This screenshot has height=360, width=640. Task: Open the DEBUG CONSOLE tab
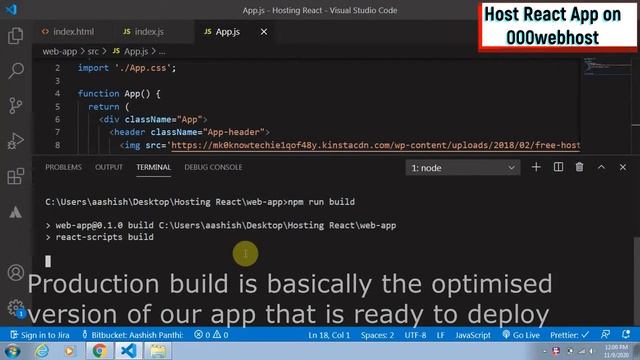point(213,167)
